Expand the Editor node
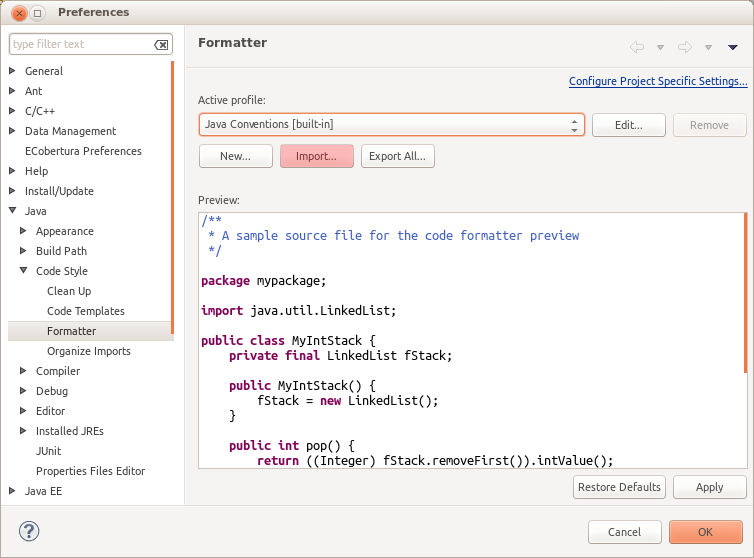 point(23,411)
